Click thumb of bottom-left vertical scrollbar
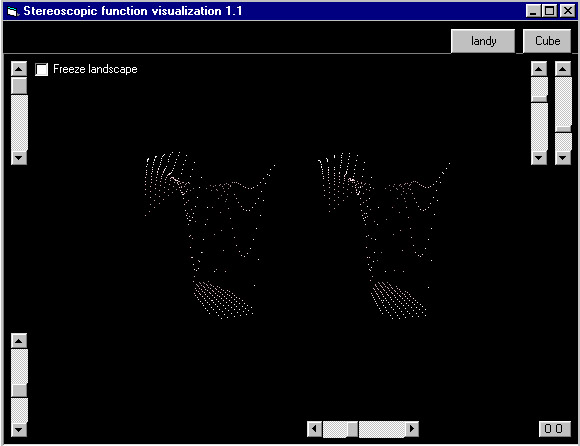Image resolution: width=580 pixels, height=446 pixels. tap(19, 391)
